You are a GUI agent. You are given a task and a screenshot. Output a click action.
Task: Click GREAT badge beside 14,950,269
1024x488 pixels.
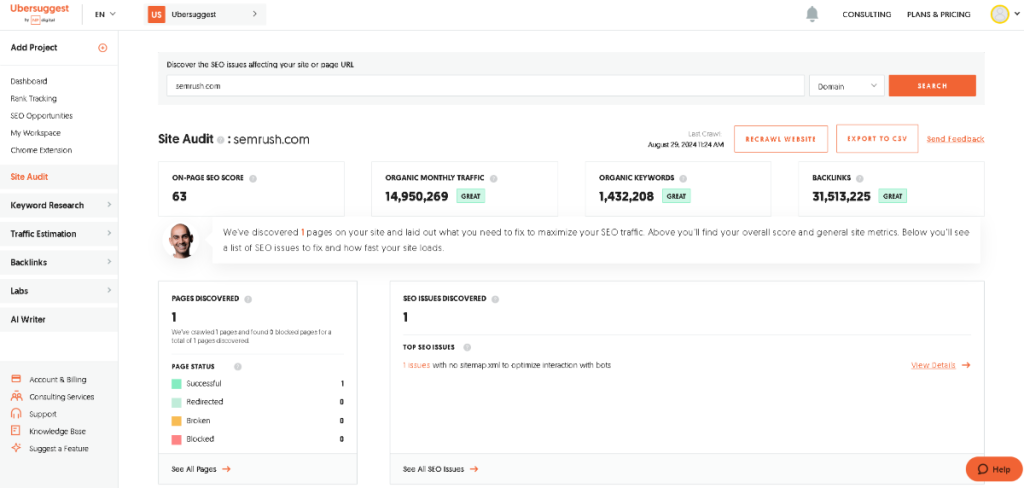(x=470, y=196)
